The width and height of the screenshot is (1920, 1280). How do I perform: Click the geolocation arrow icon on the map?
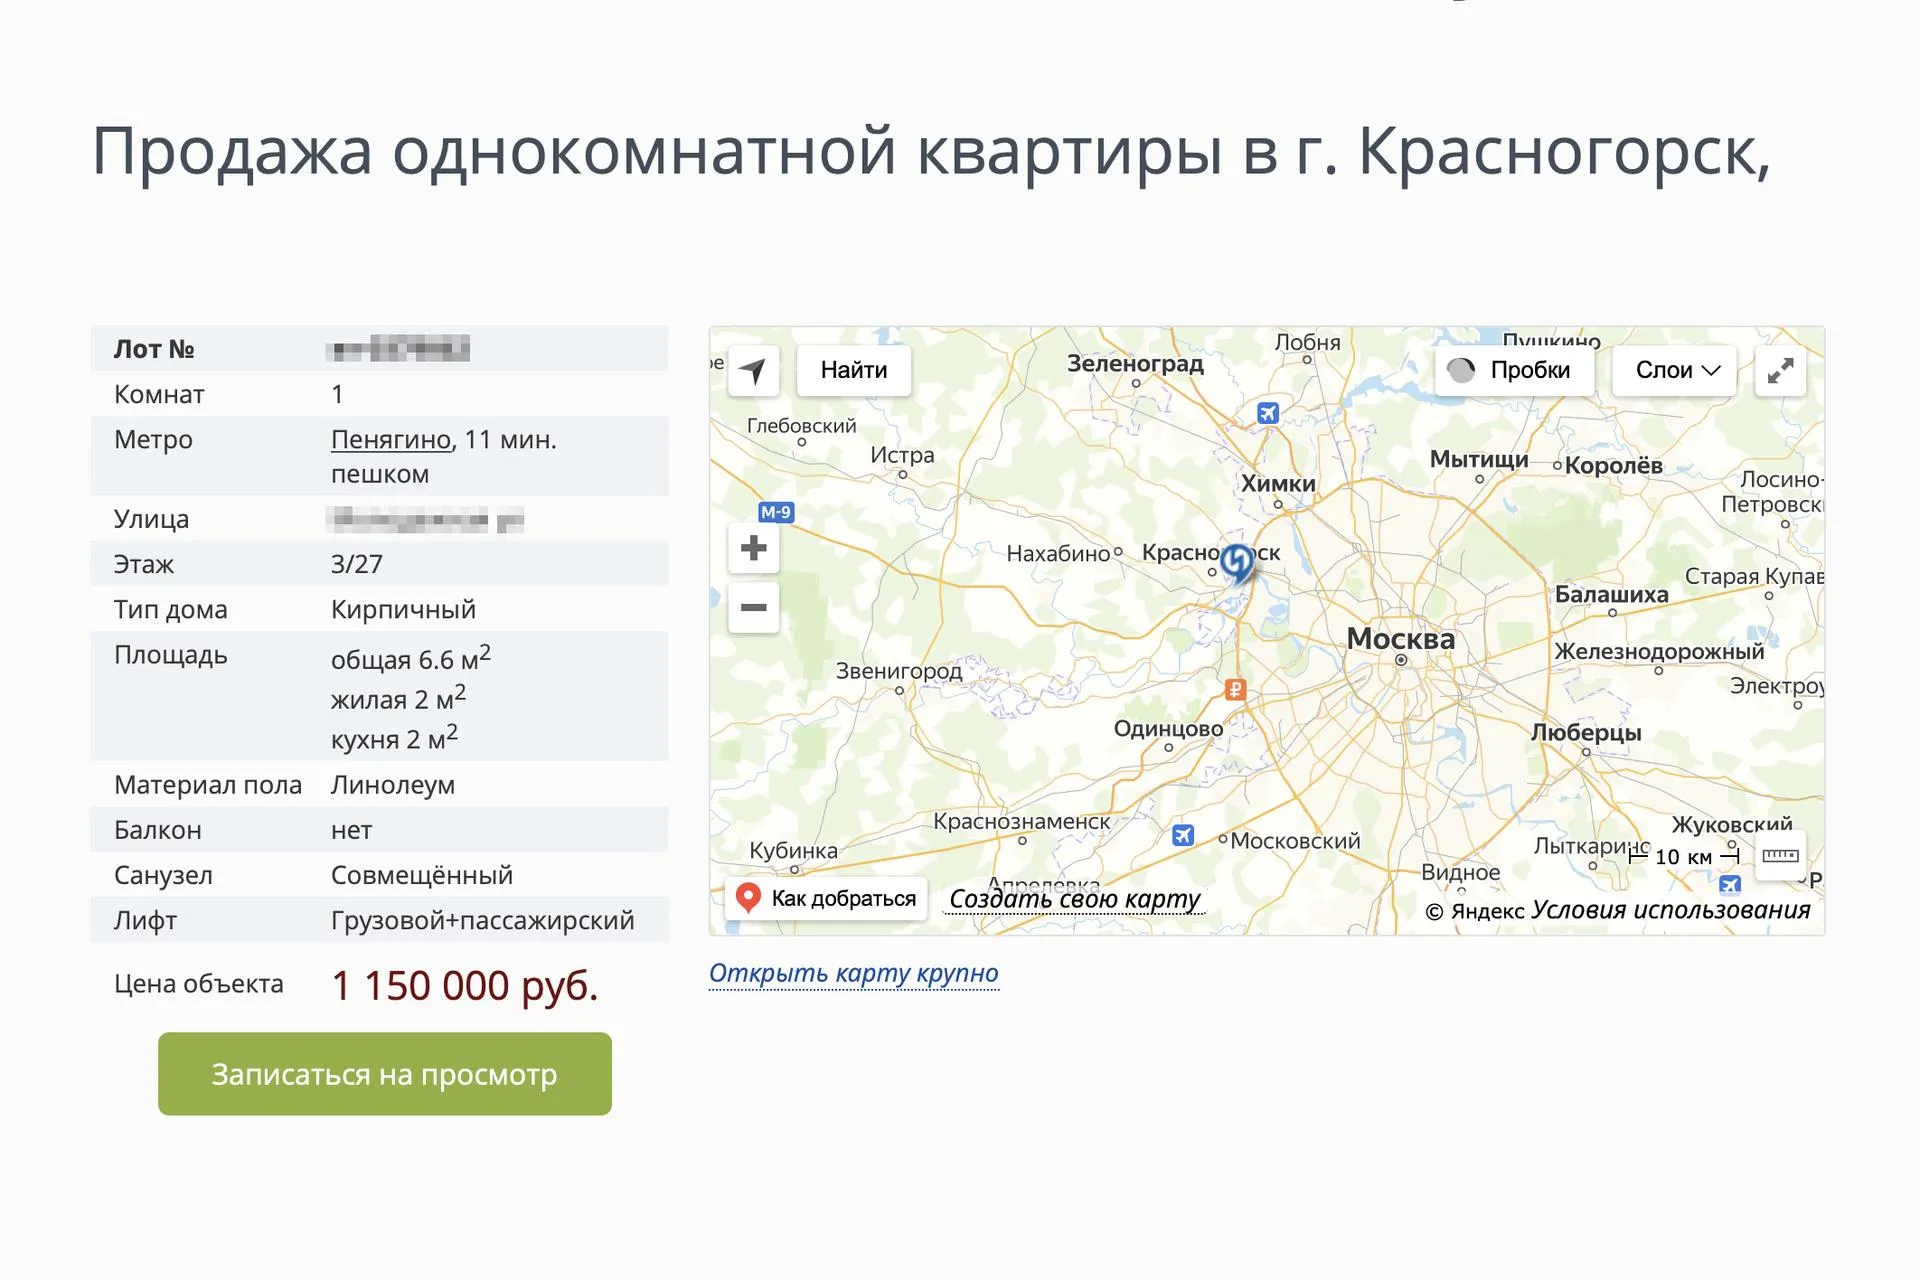click(x=753, y=370)
